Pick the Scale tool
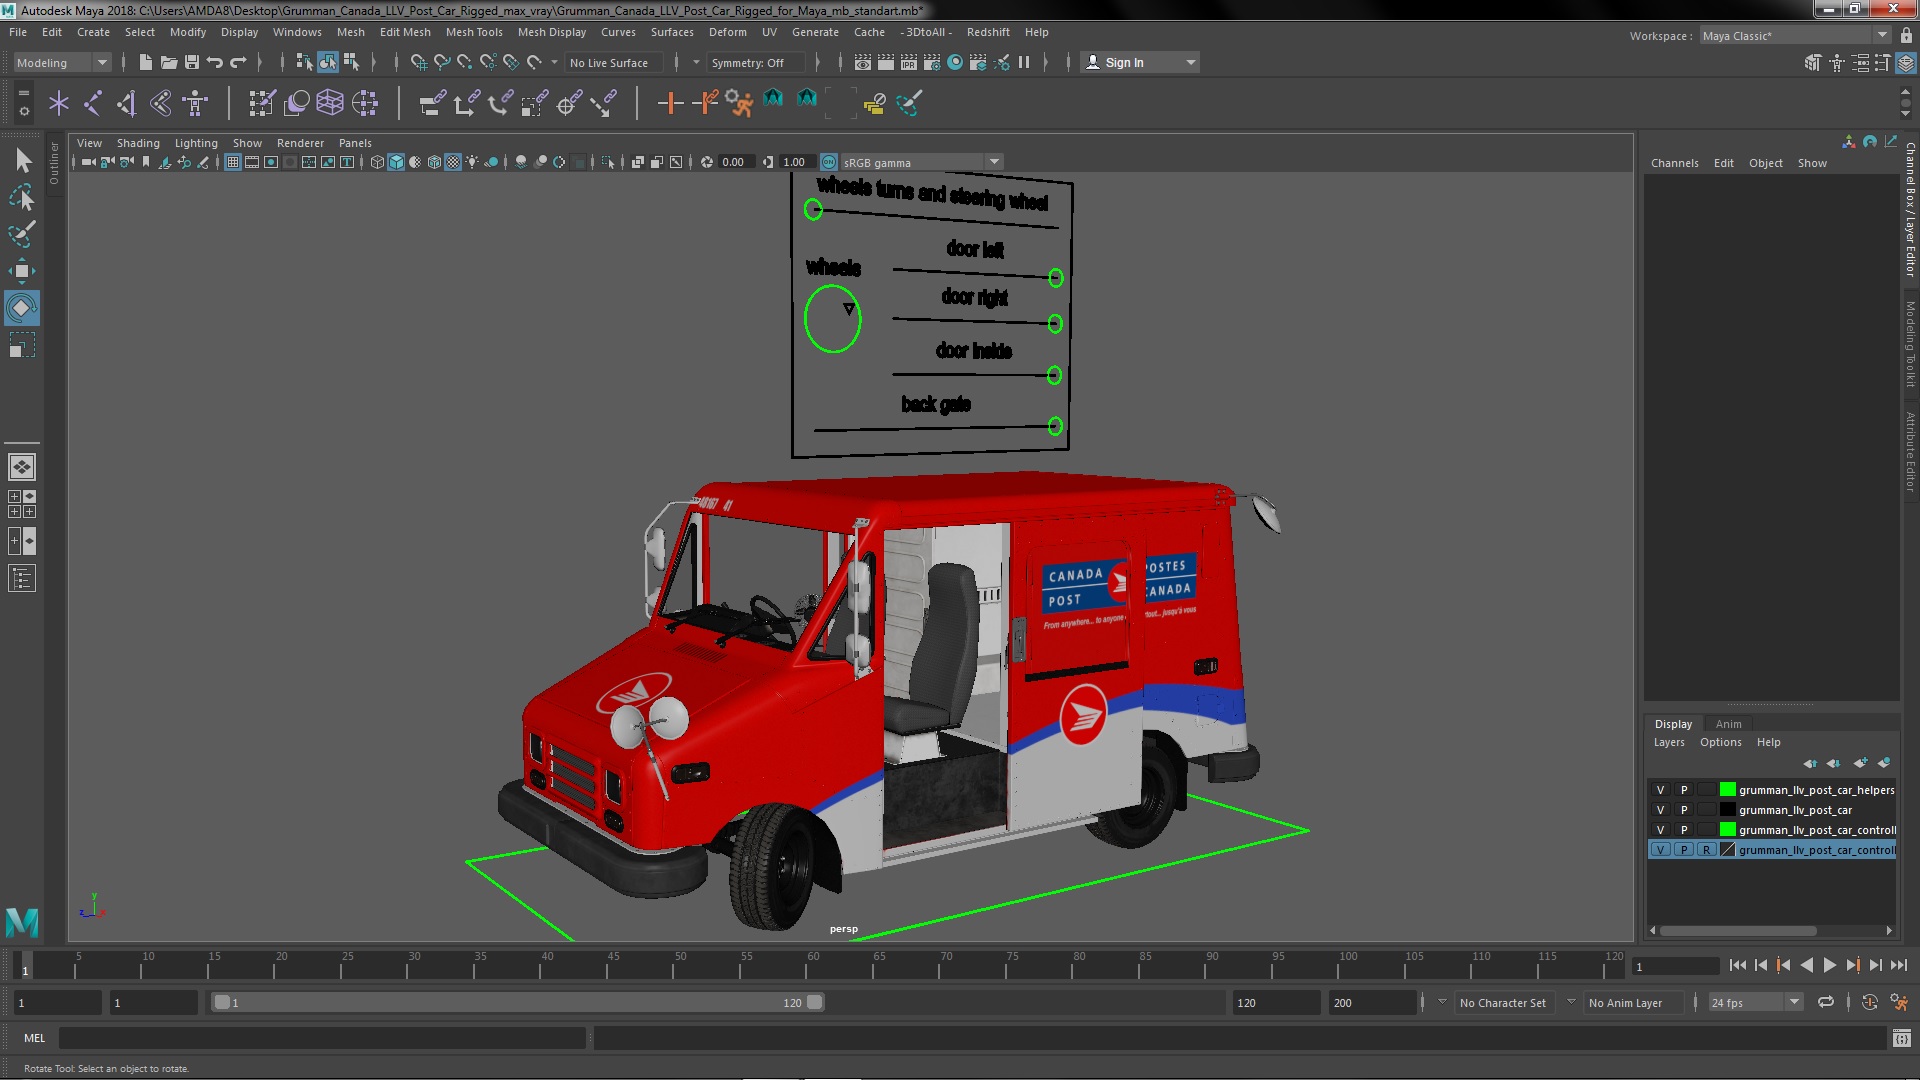 pos(22,346)
